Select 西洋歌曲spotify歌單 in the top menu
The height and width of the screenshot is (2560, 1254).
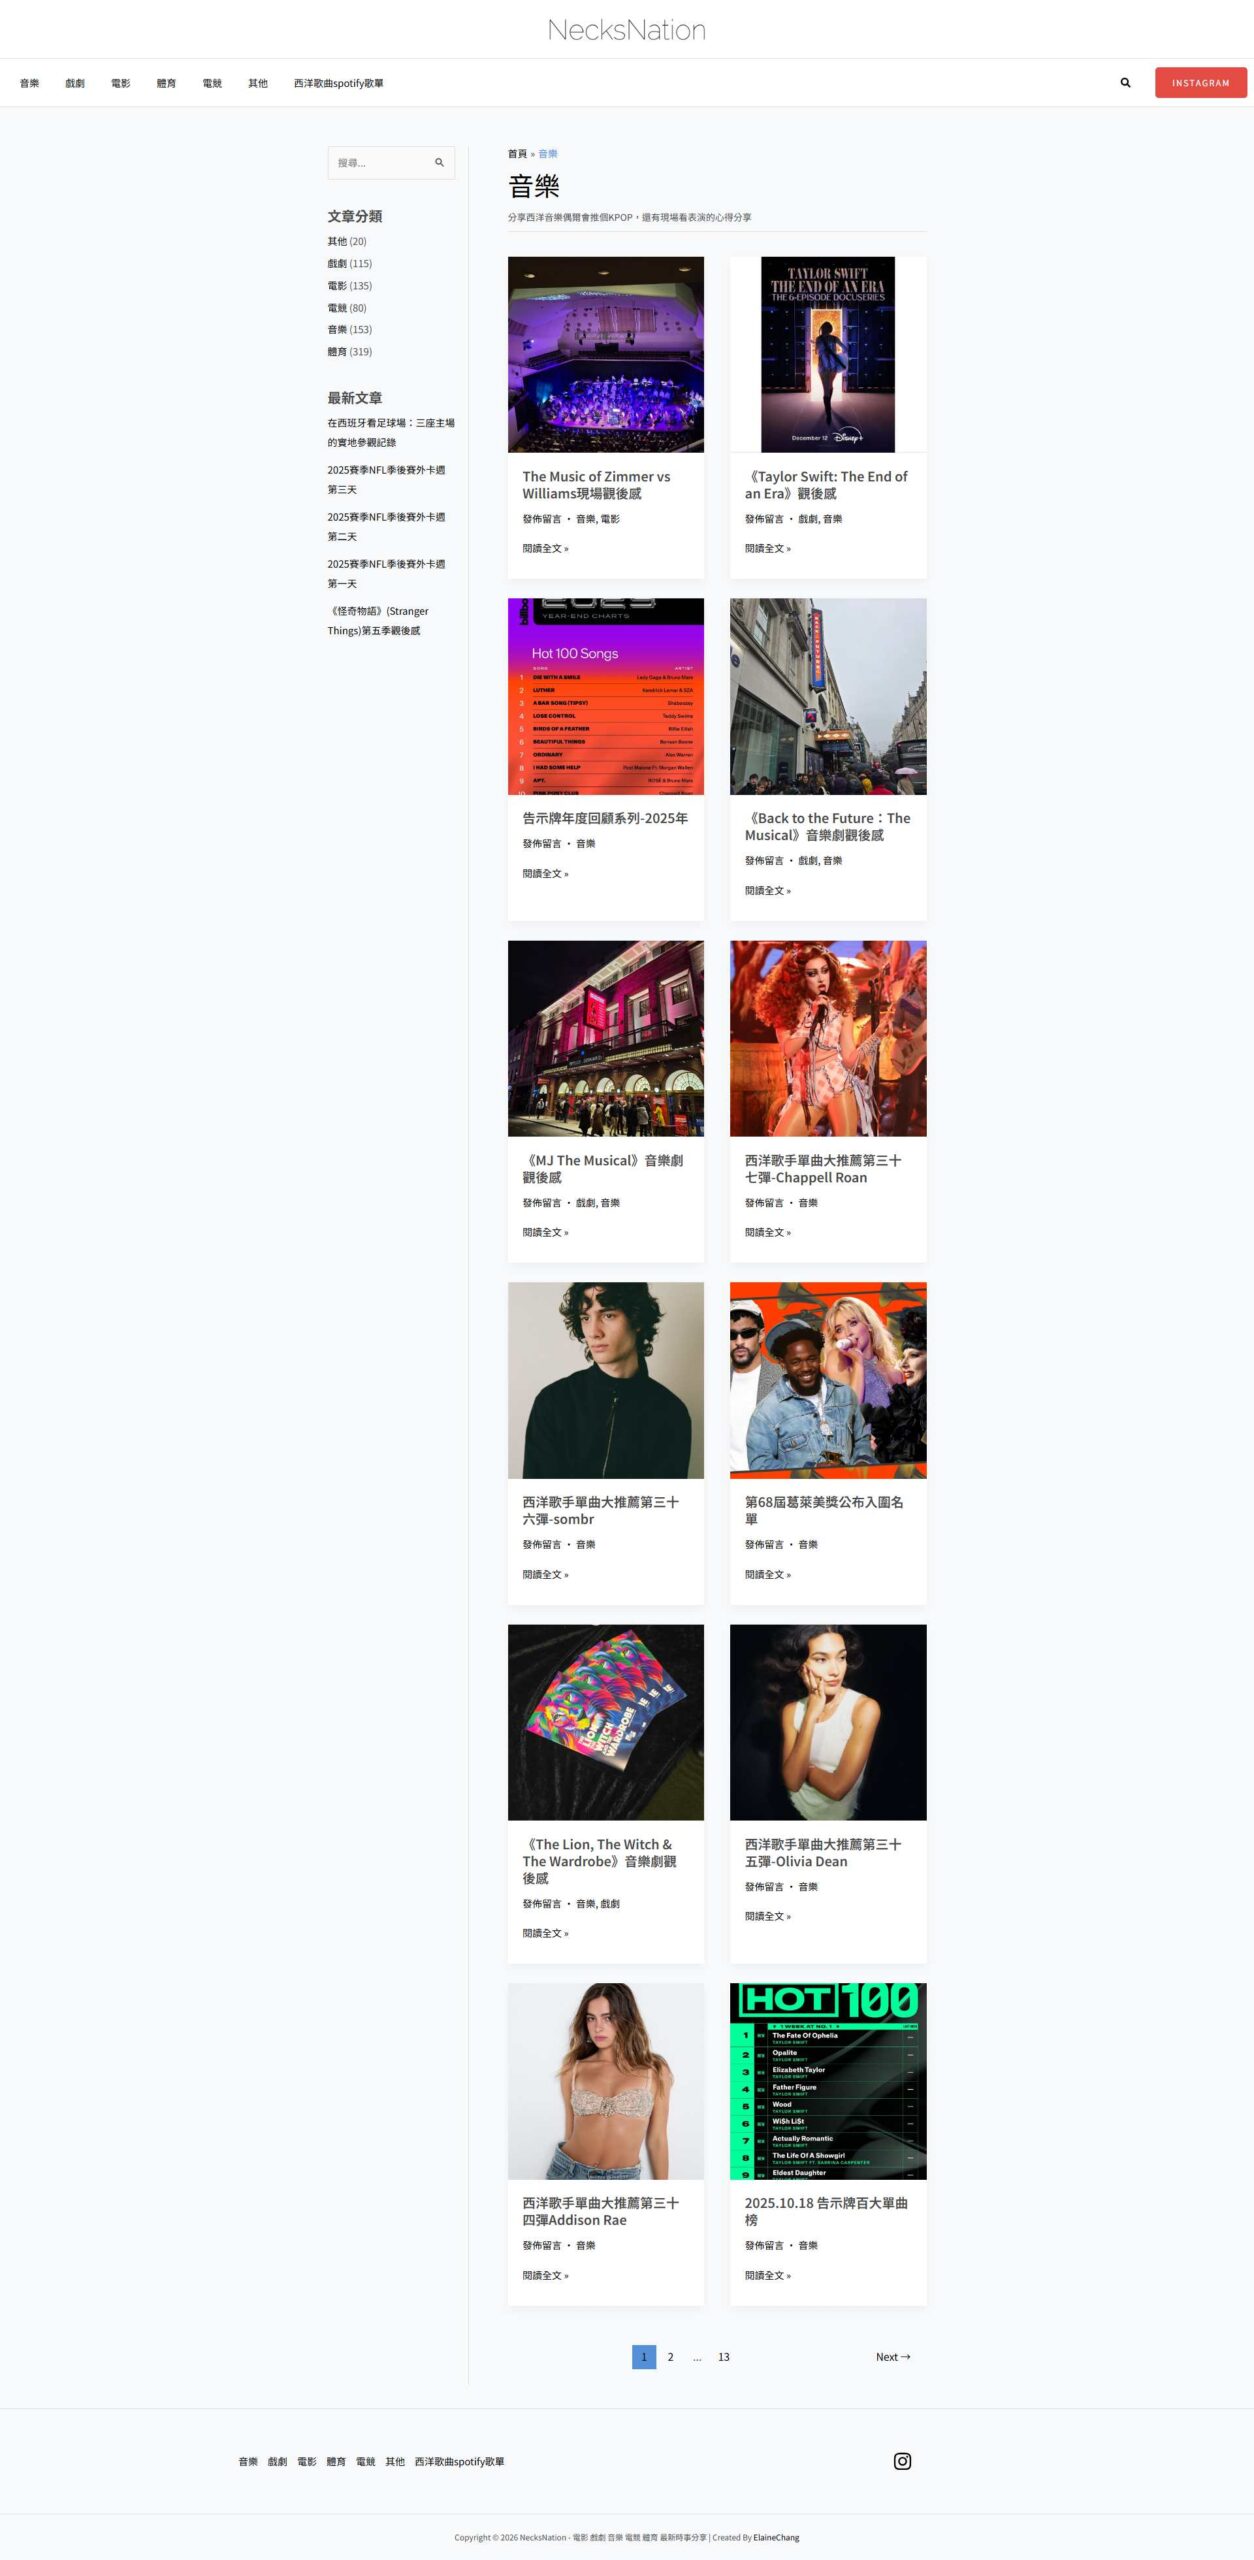click(x=338, y=83)
